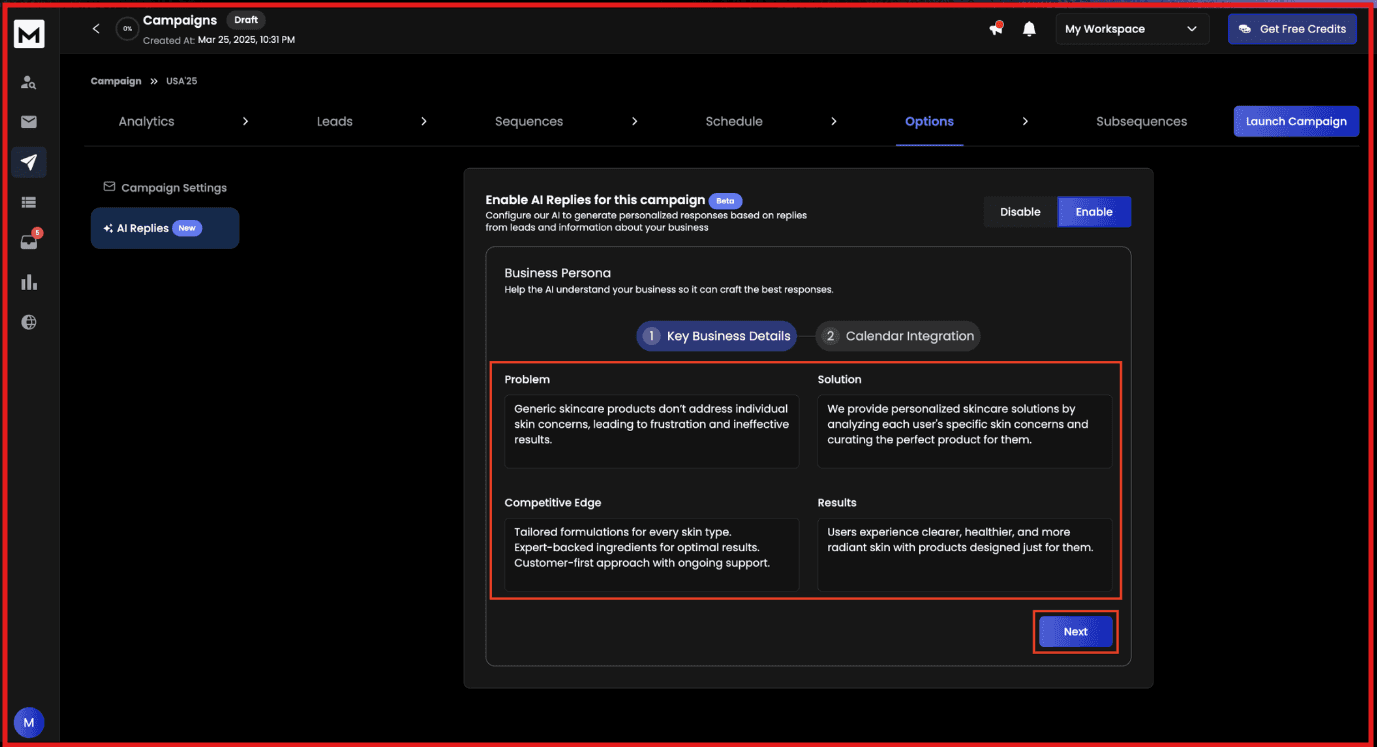Screen dimensions: 1377x747
Task: Open the Analytics bar chart sidebar icon
Action: [29, 281]
